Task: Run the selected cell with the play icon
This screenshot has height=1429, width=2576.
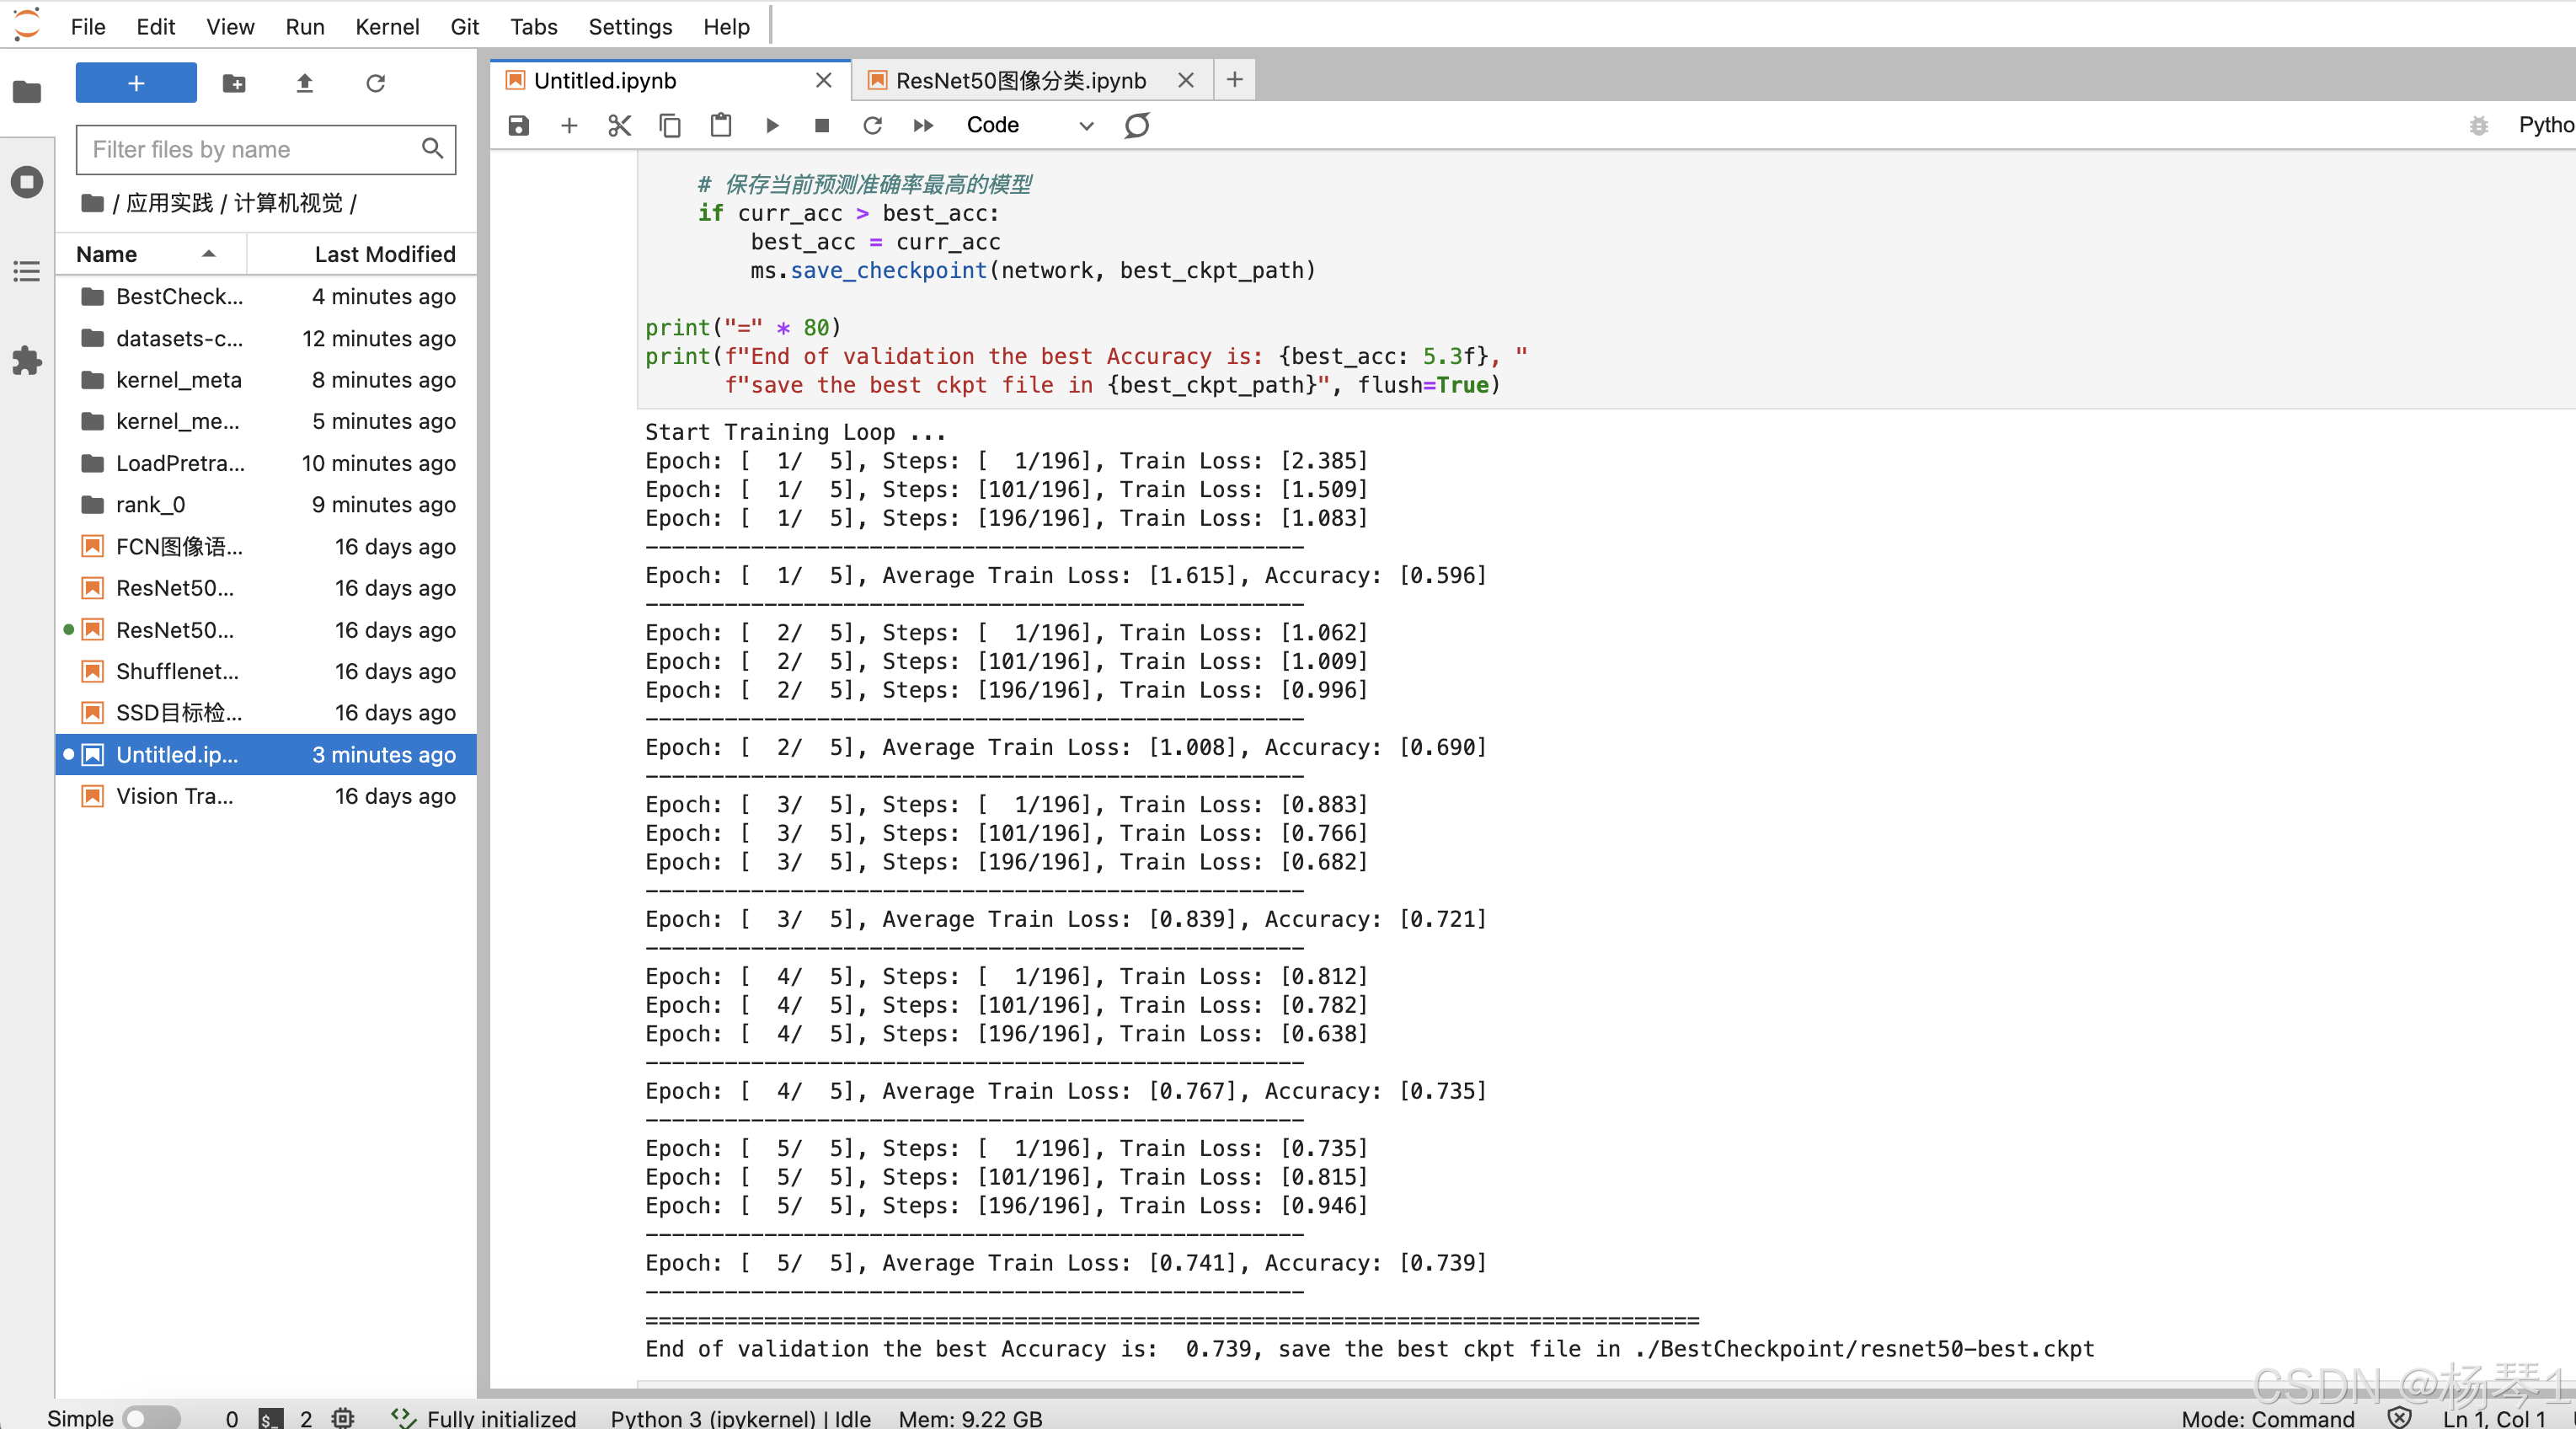Action: point(771,125)
